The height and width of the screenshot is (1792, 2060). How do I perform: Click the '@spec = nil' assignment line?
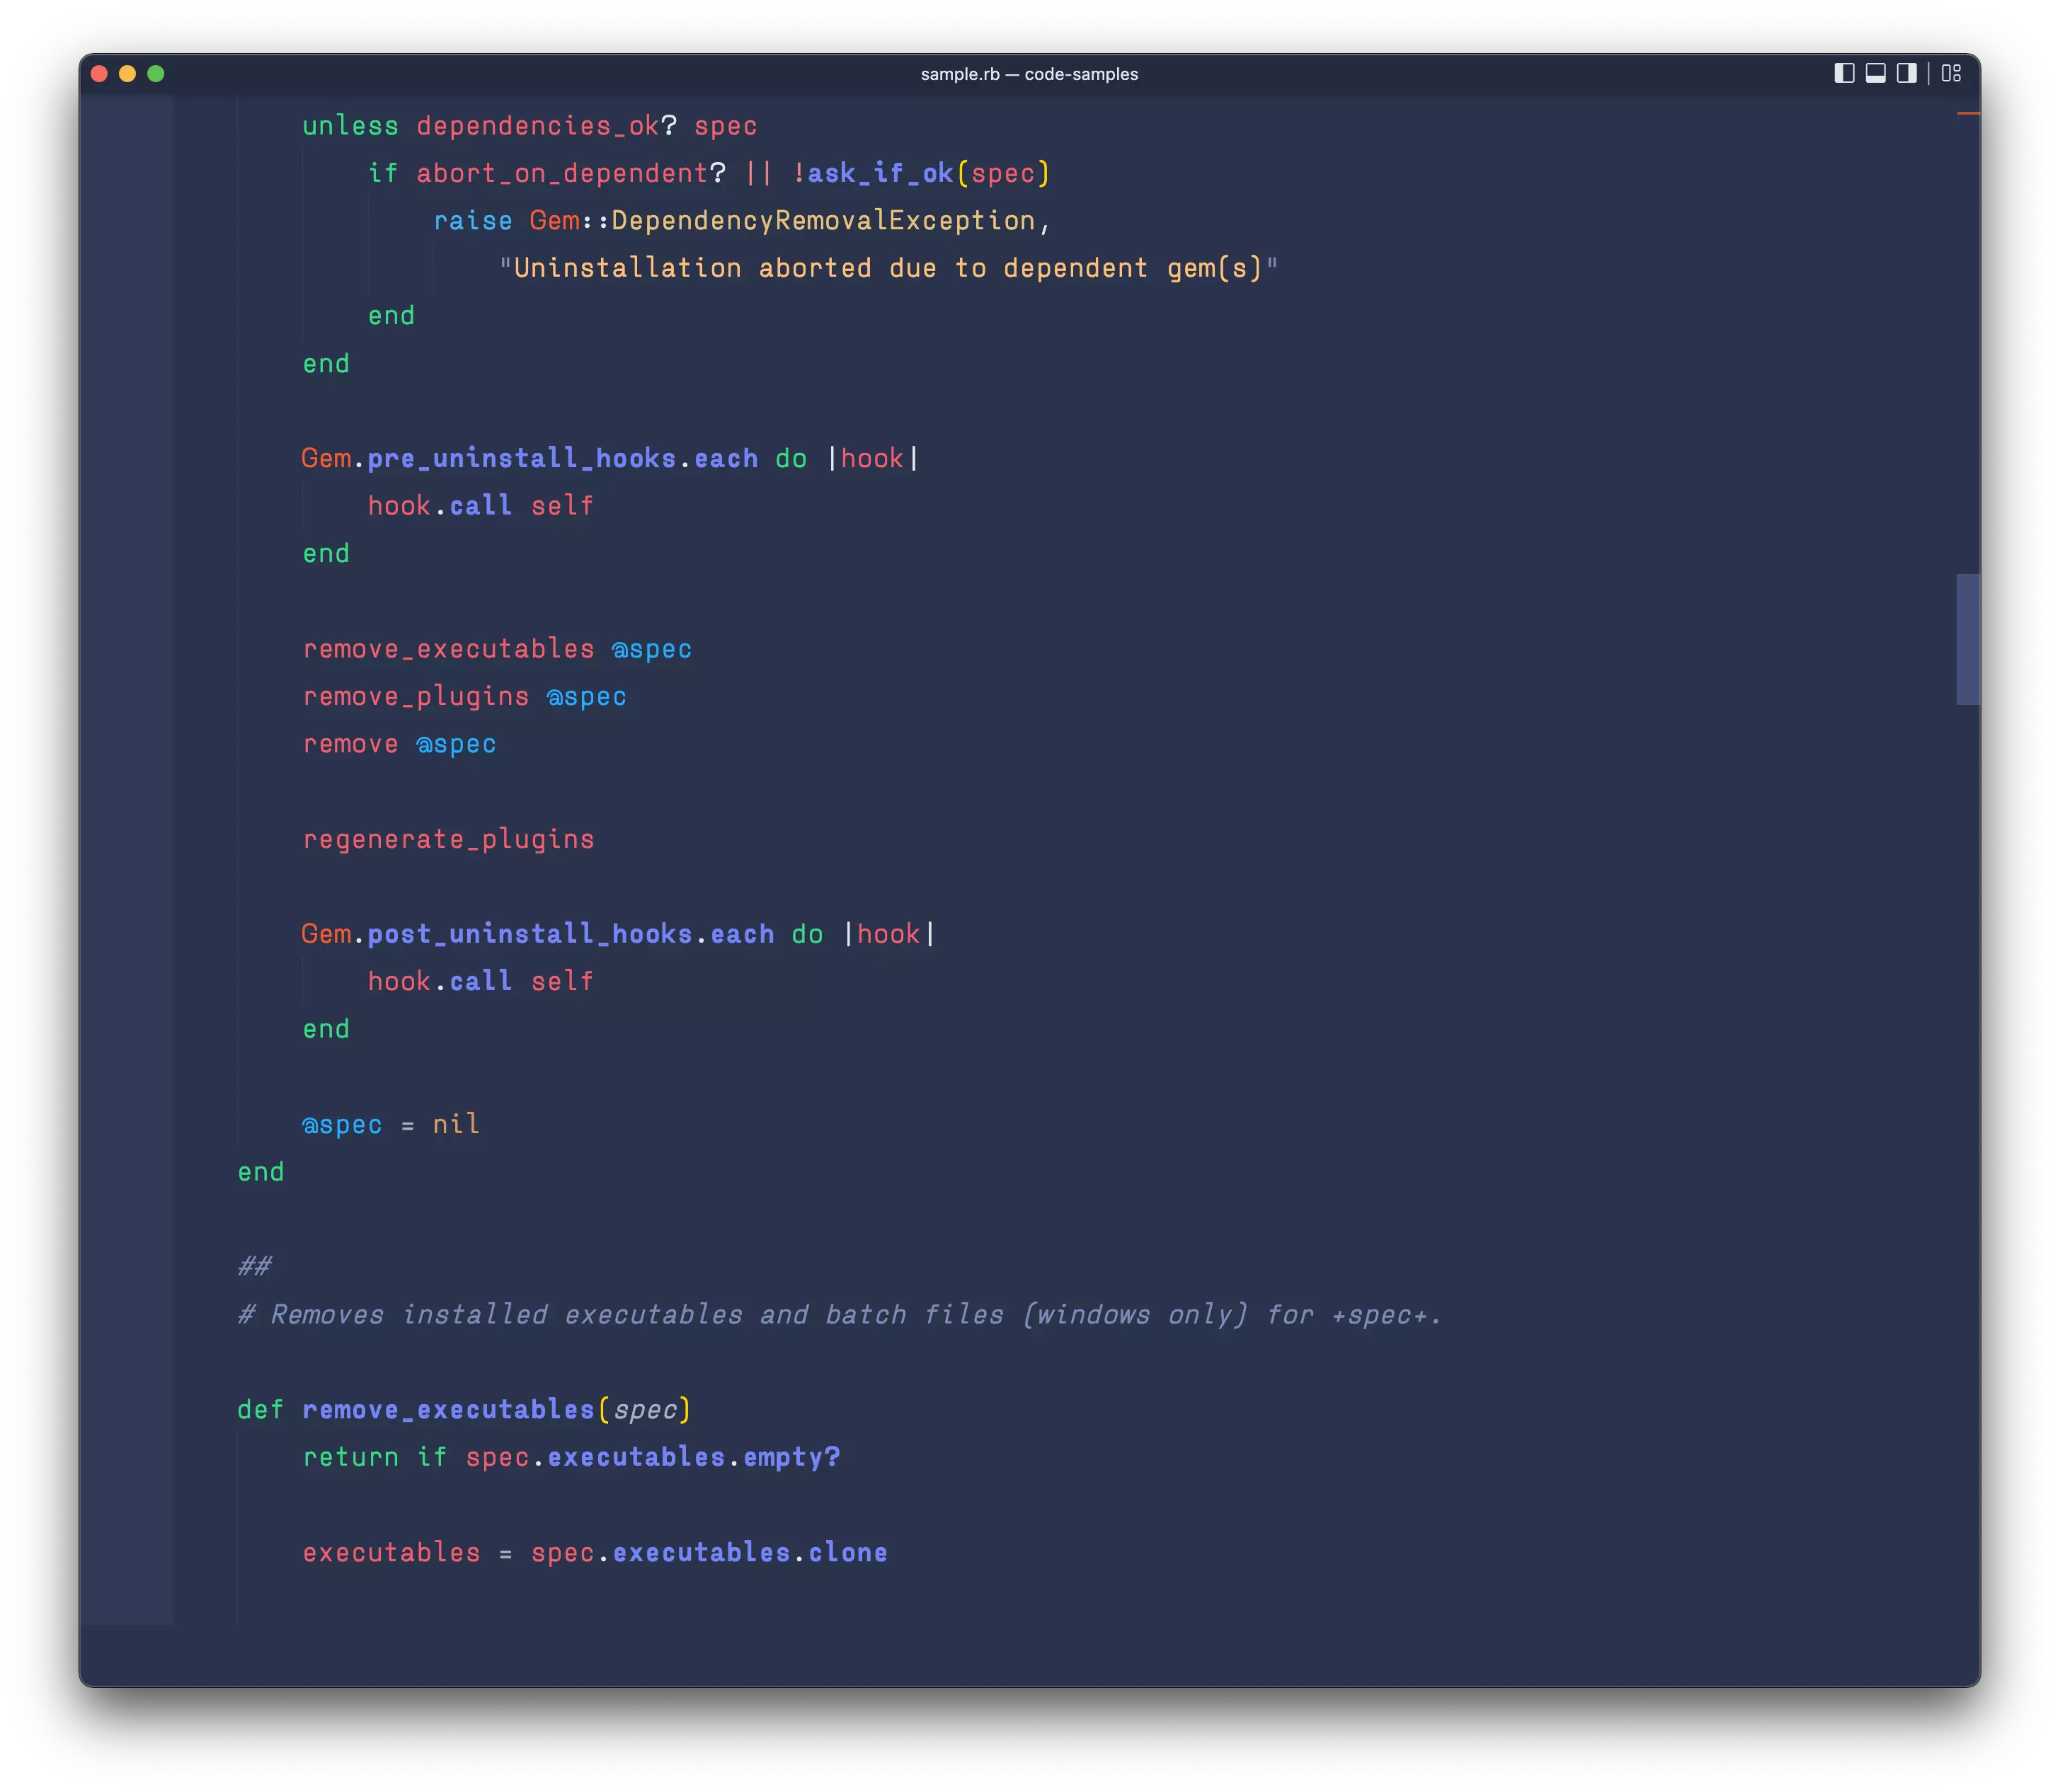click(x=390, y=1124)
